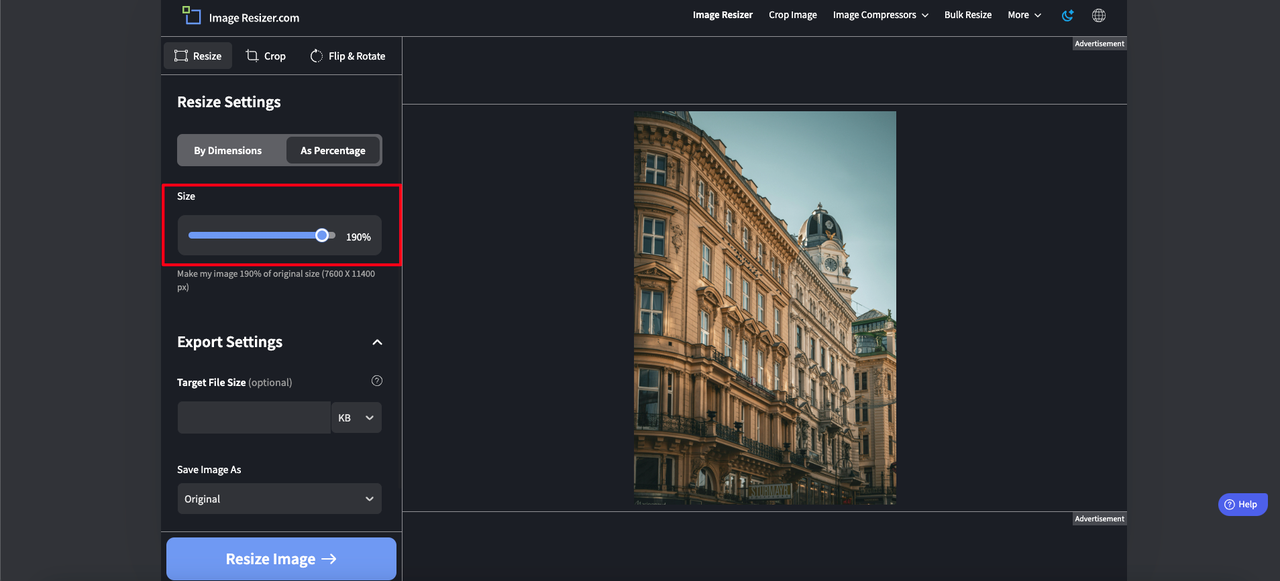Click the Resize Settings heading
Viewport: 1280px width, 581px height.
pyautogui.click(x=229, y=102)
